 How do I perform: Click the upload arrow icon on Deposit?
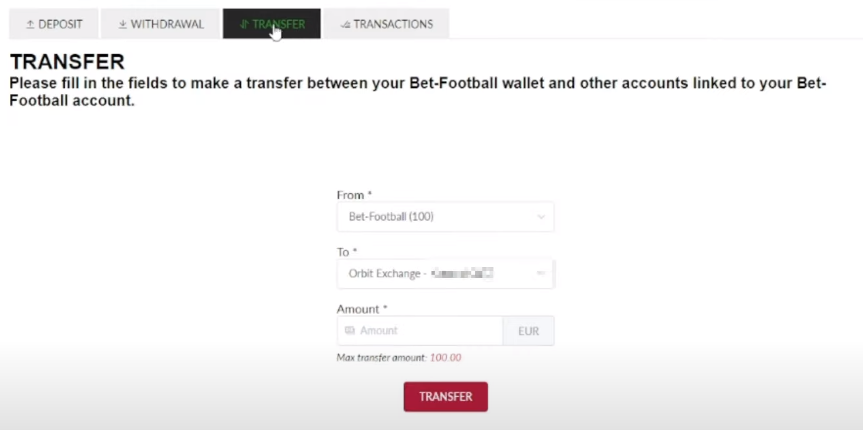(30, 24)
